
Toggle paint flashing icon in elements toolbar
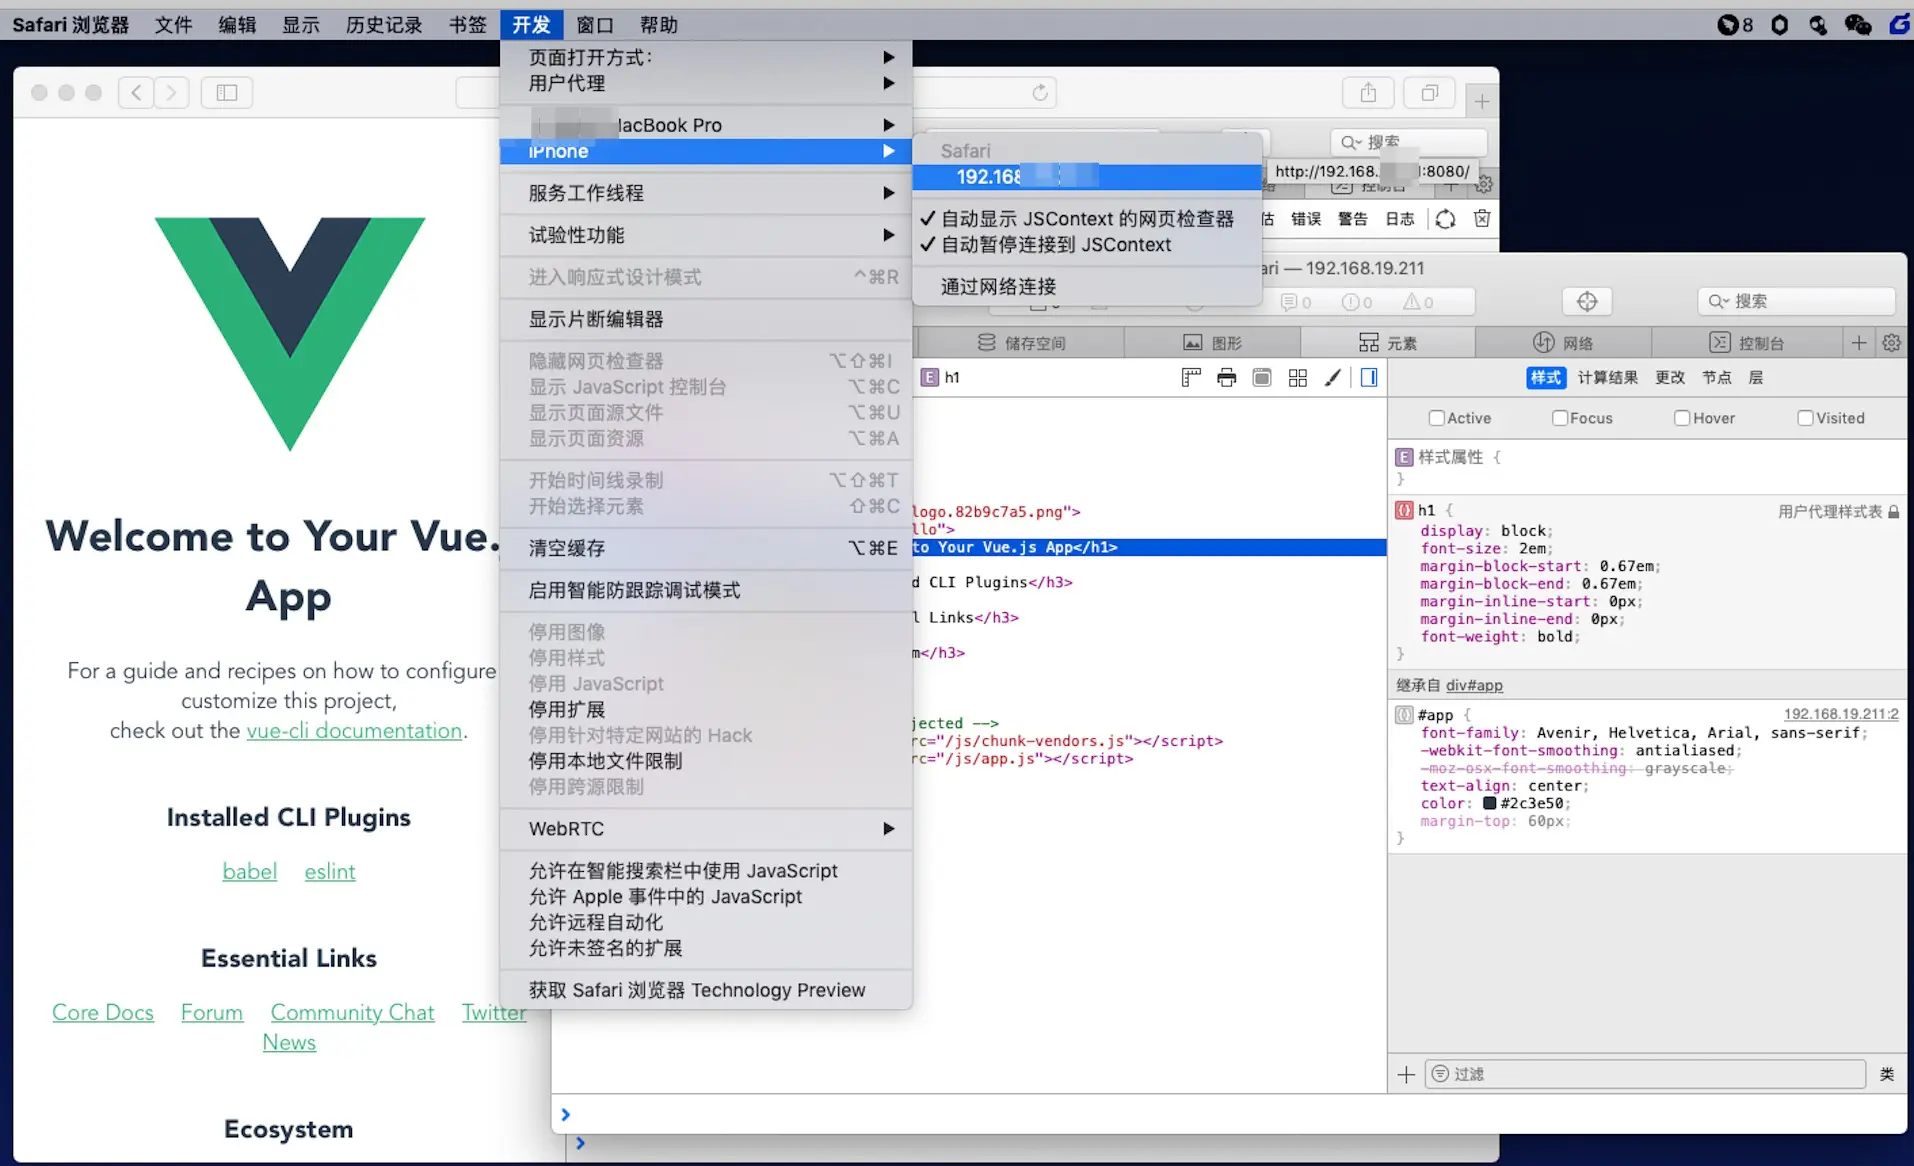pos(1262,377)
